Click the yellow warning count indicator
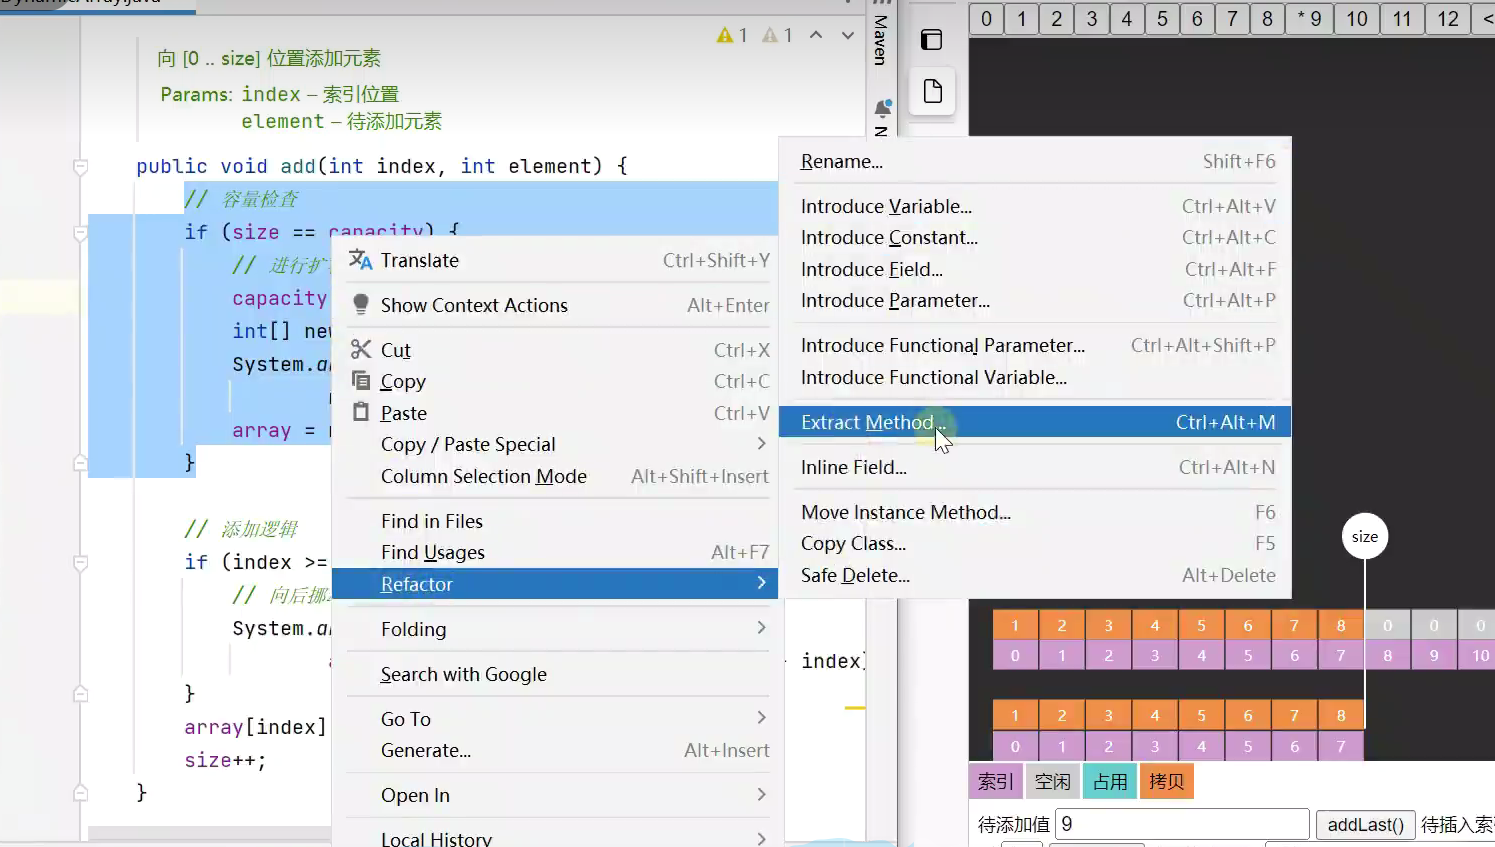The width and height of the screenshot is (1495, 847). point(732,36)
